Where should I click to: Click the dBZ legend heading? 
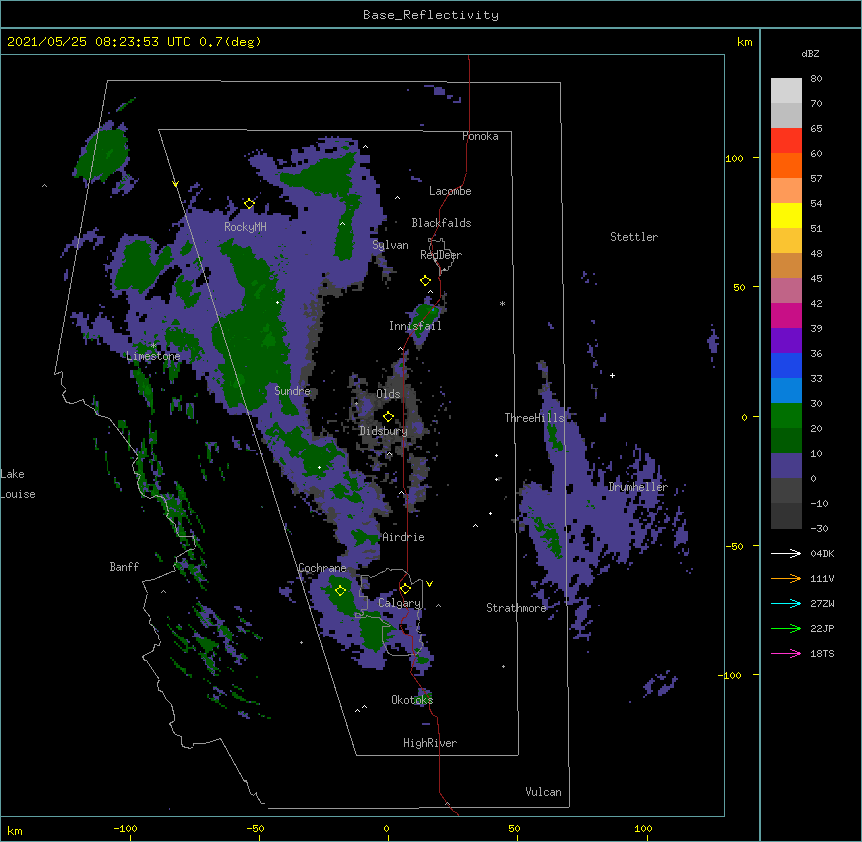[x=810, y=54]
